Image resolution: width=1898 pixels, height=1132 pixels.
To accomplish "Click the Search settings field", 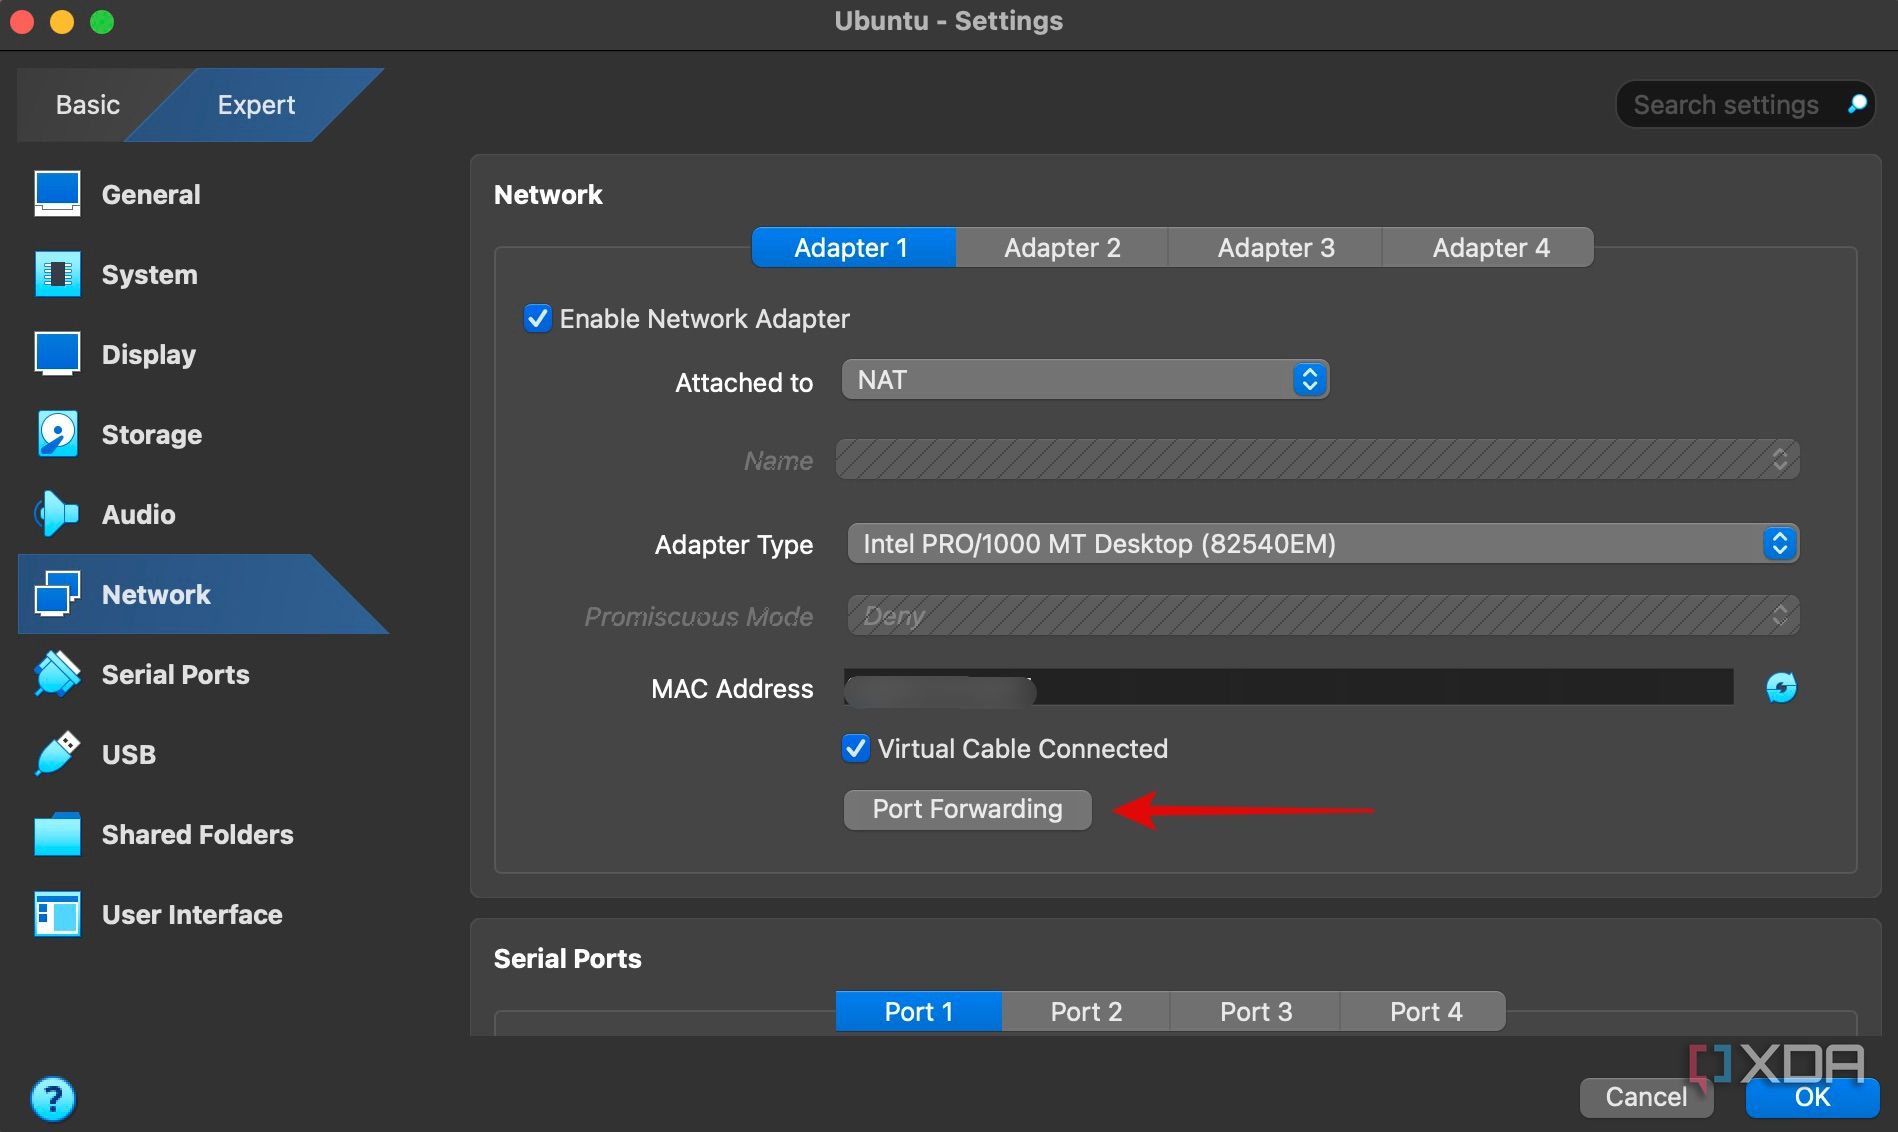I will [x=1745, y=105].
